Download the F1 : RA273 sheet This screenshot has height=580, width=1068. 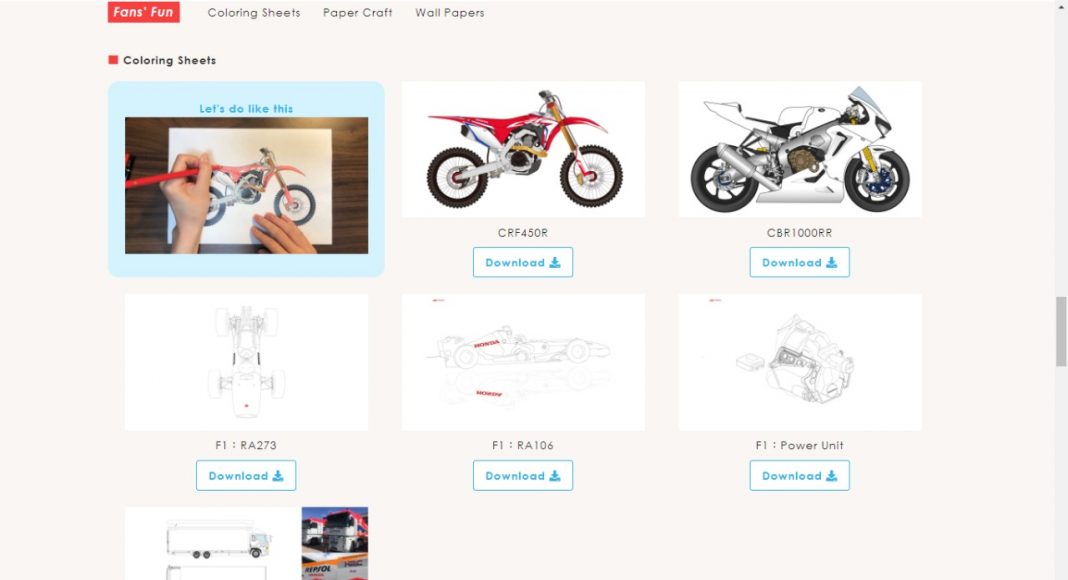[x=246, y=475]
